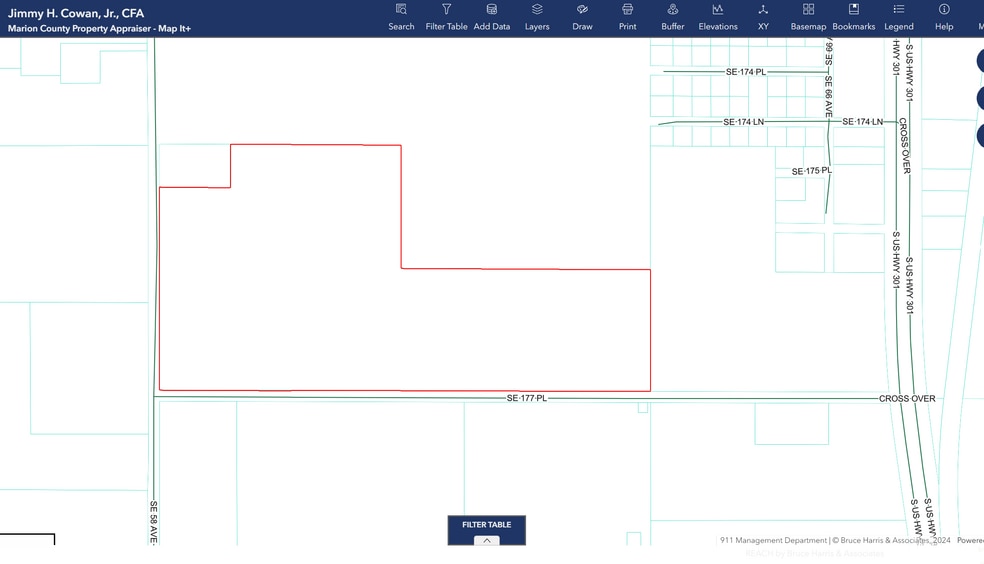
Task: Click the topmost round button on right edge
Action: coord(980,61)
